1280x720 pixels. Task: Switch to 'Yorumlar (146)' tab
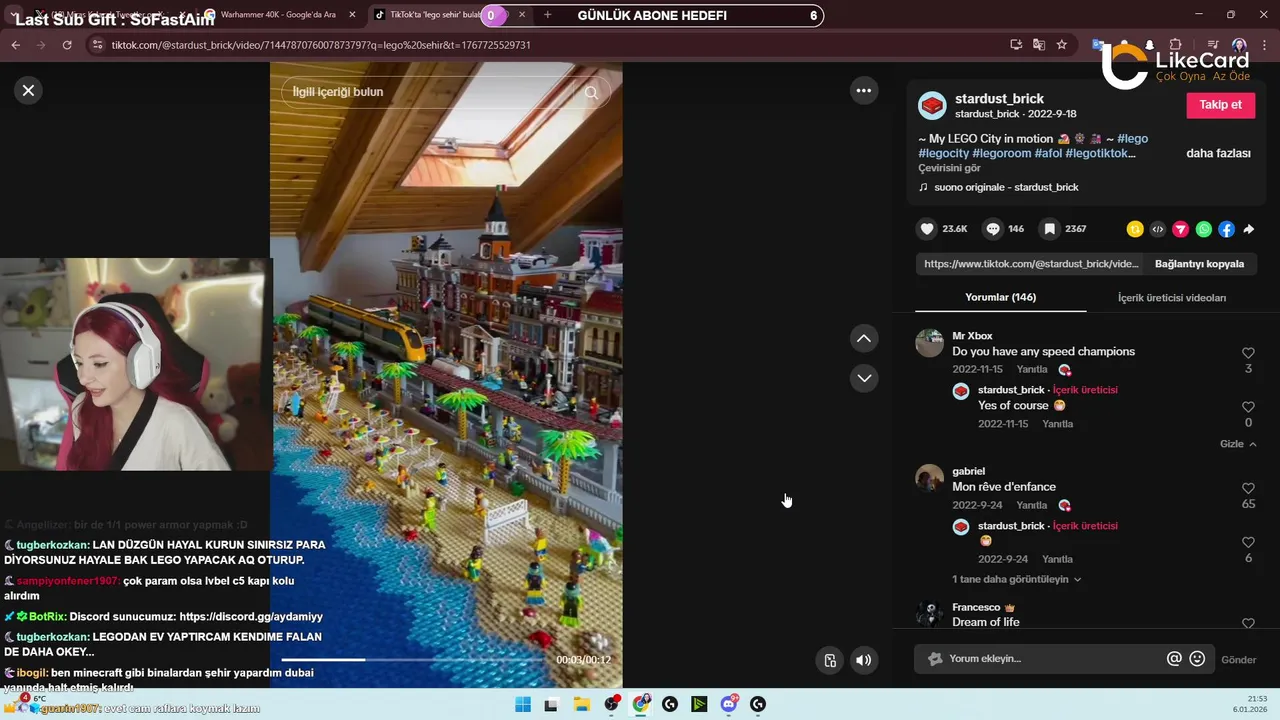tap(1000, 297)
